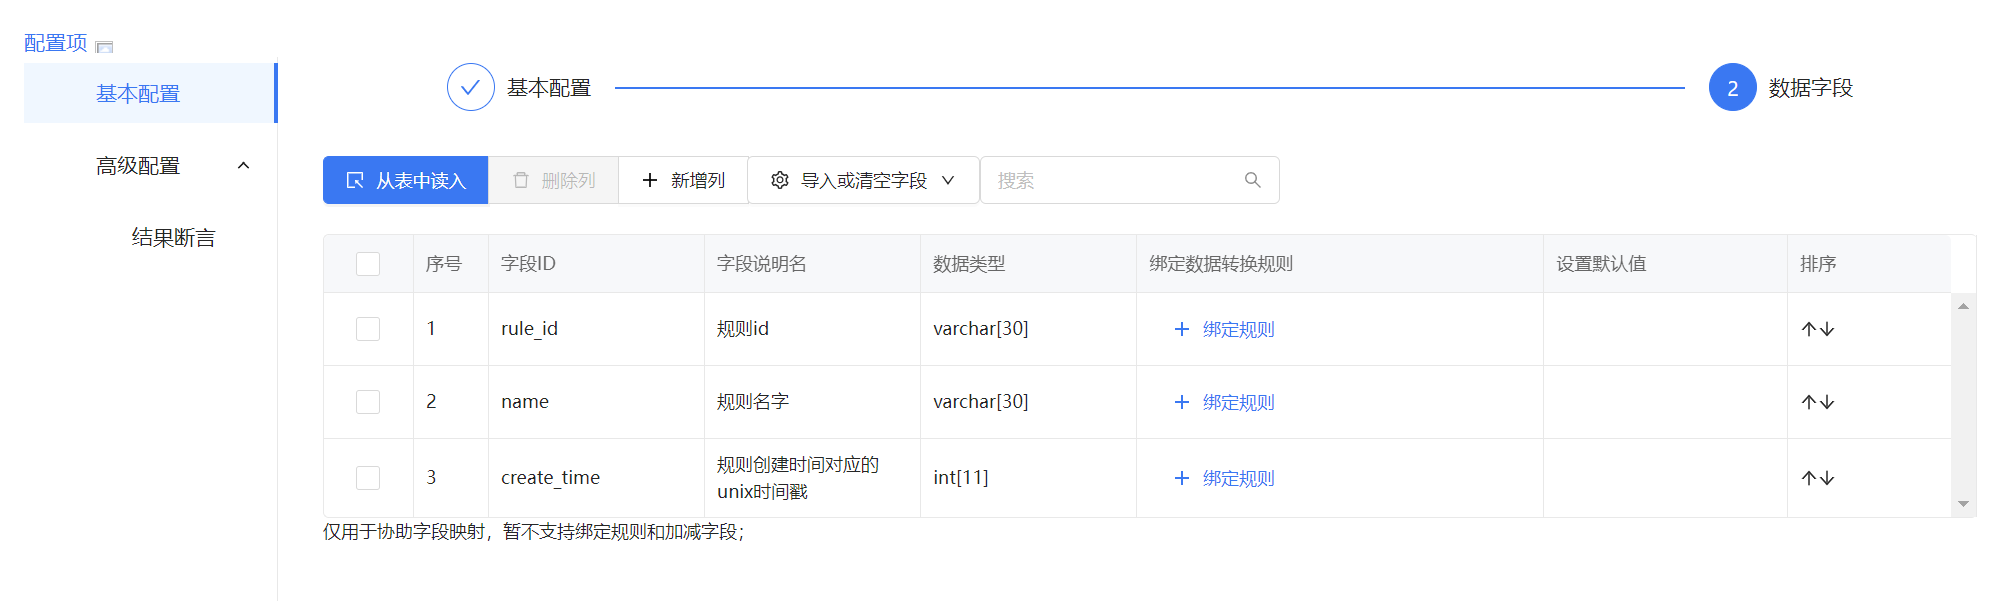1998x601 pixels.
Task: Go to the 数据字段 step label
Action: pos(1811,88)
